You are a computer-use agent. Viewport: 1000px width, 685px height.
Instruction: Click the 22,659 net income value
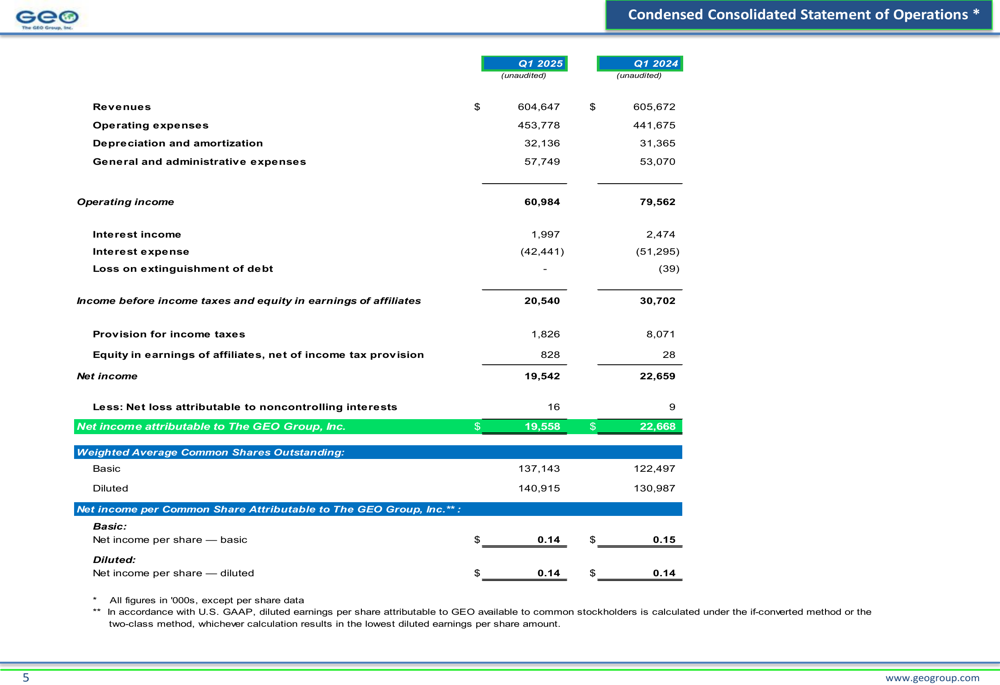click(657, 376)
